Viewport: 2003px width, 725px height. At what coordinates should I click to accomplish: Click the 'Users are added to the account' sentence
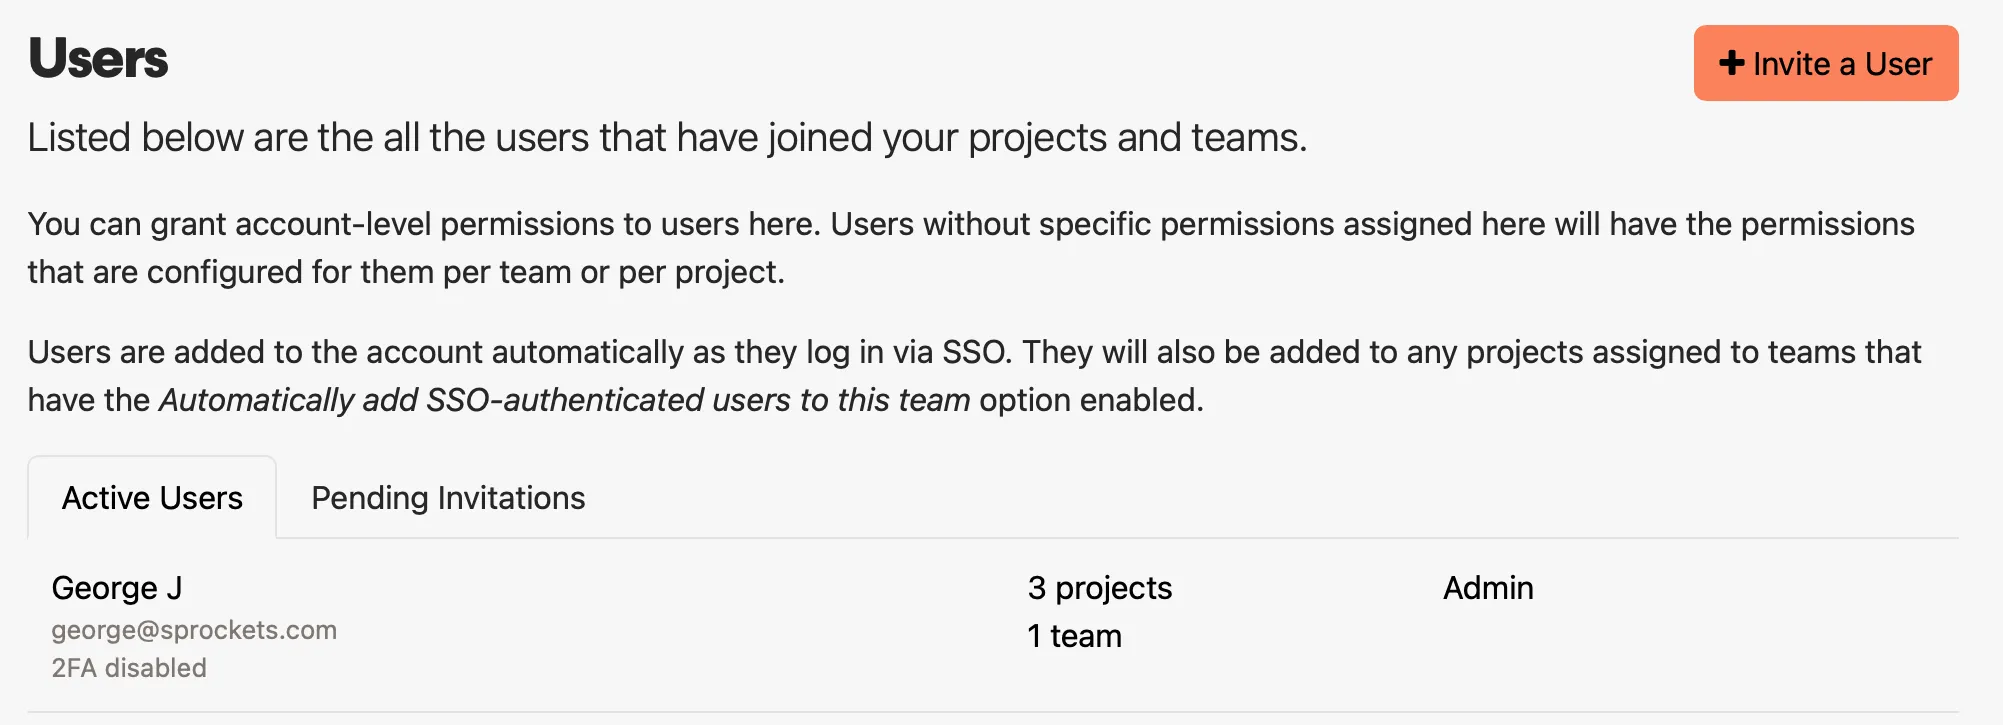520,352
